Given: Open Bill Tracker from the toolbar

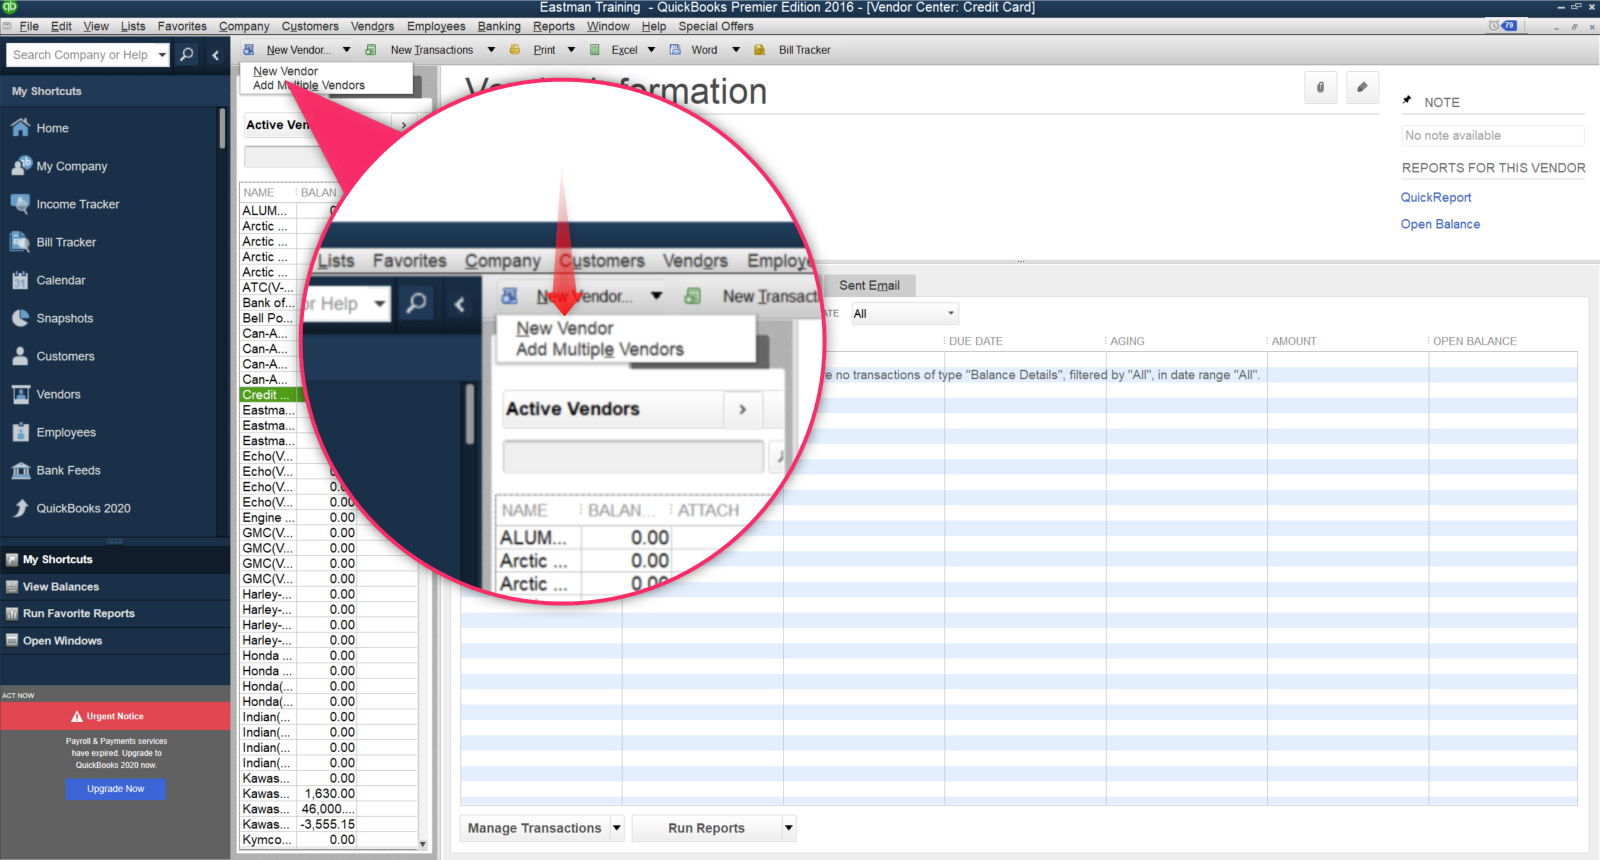Looking at the screenshot, I should [804, 50].
